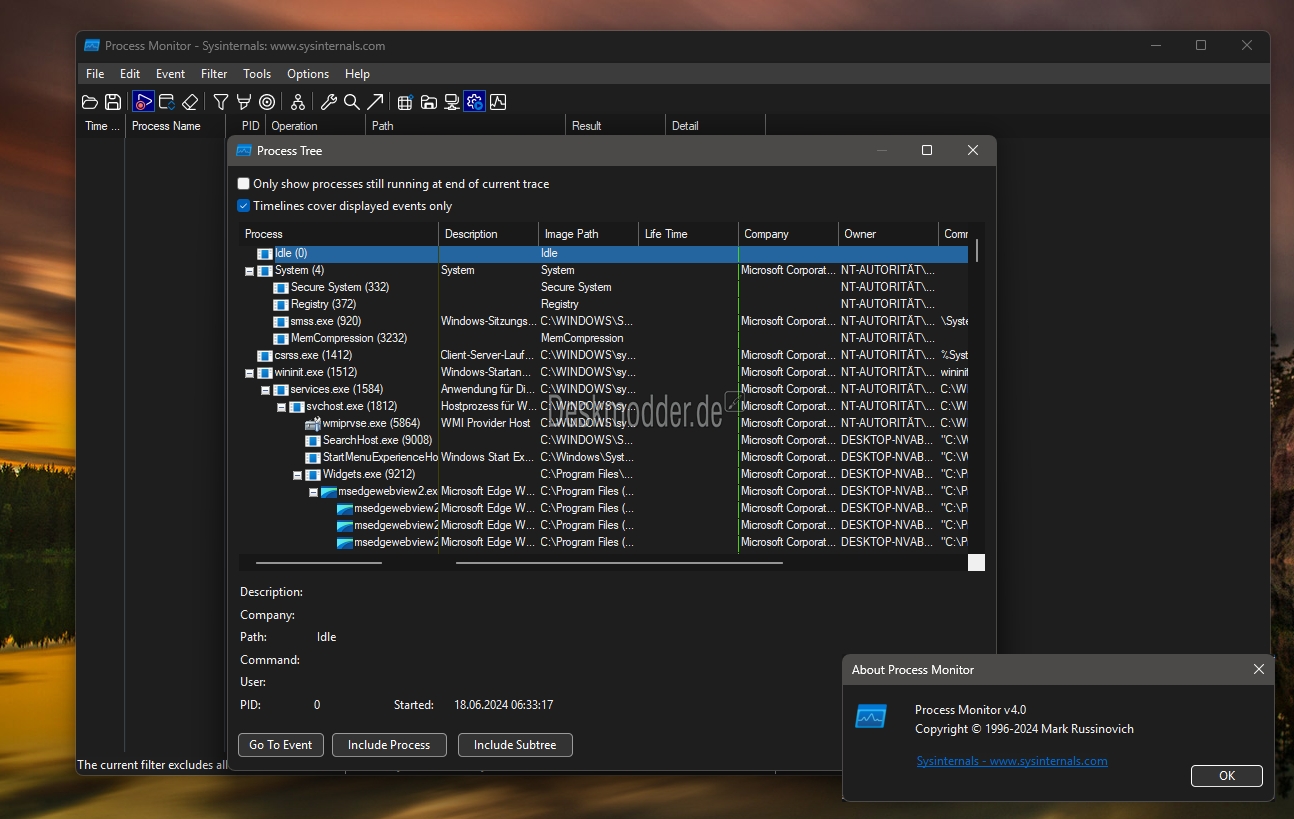
Task: Collapse the Widgets.exe (9212) node
Action: pyautogui.click(x=297, y=475)
